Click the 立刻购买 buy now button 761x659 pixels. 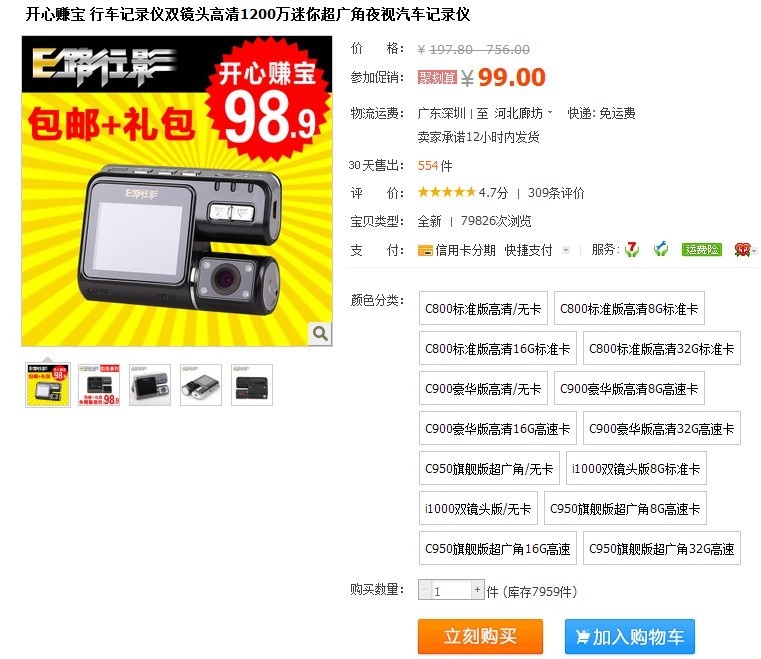480,636
